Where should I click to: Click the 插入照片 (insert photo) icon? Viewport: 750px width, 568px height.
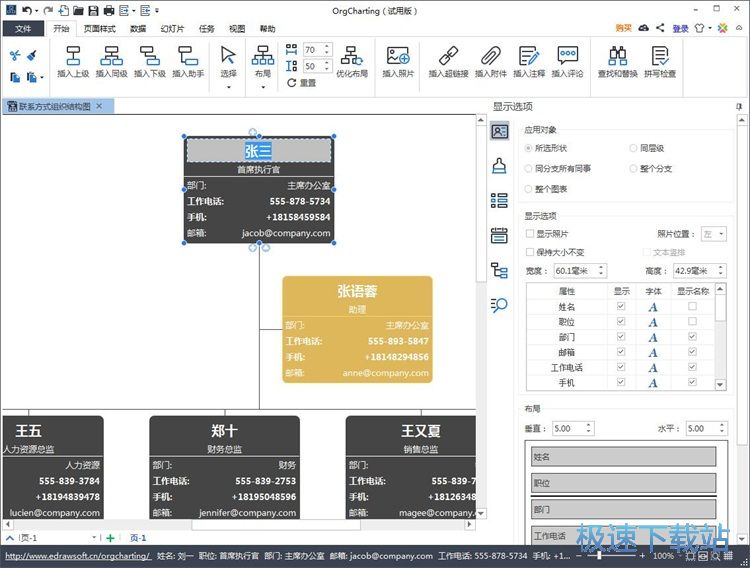[398, 56]
